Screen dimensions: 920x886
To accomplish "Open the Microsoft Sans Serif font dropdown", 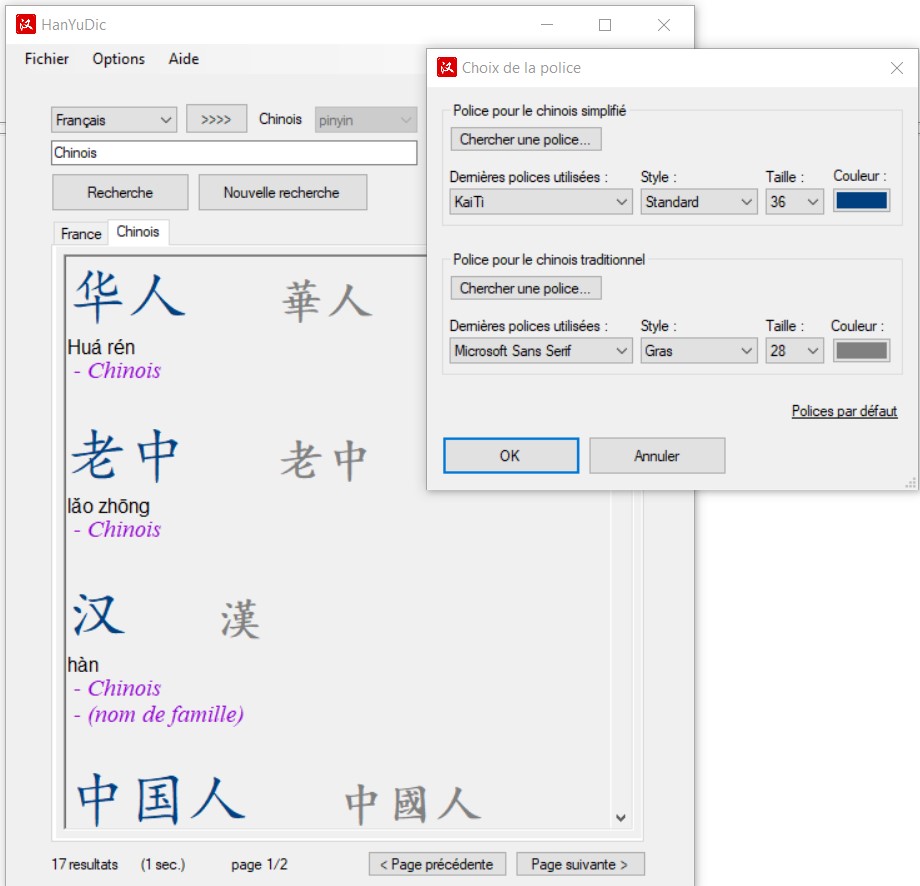I will pyautogui.click(x=541, y=351).
